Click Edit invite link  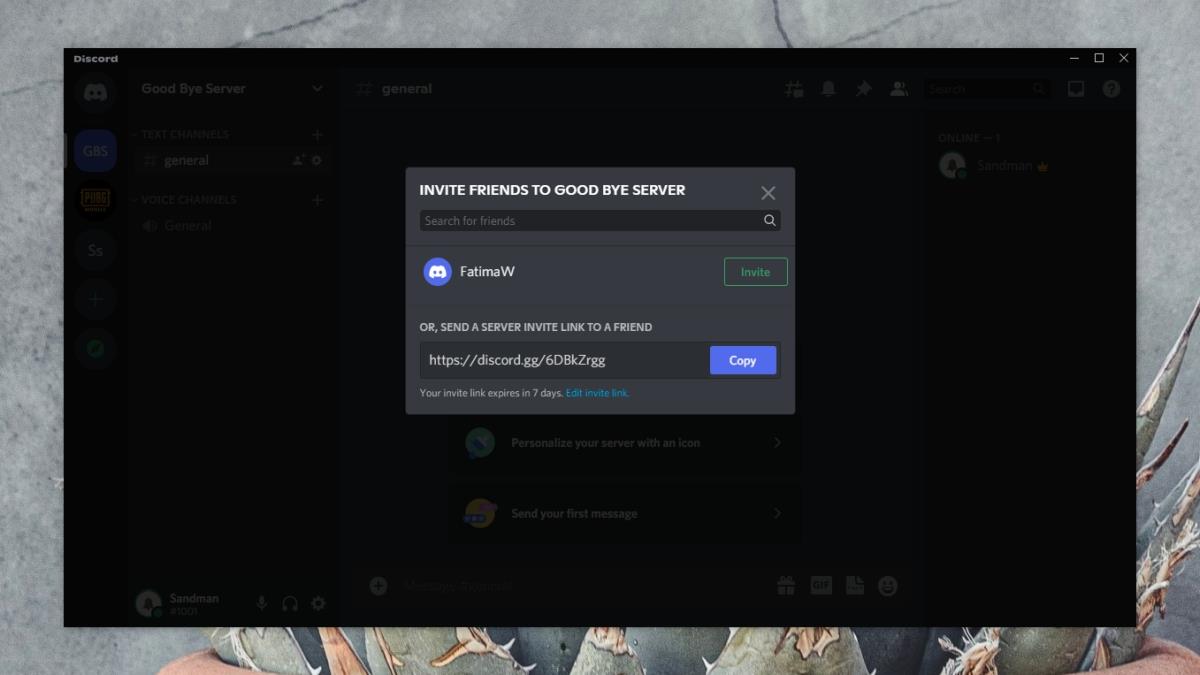point(595,393)
